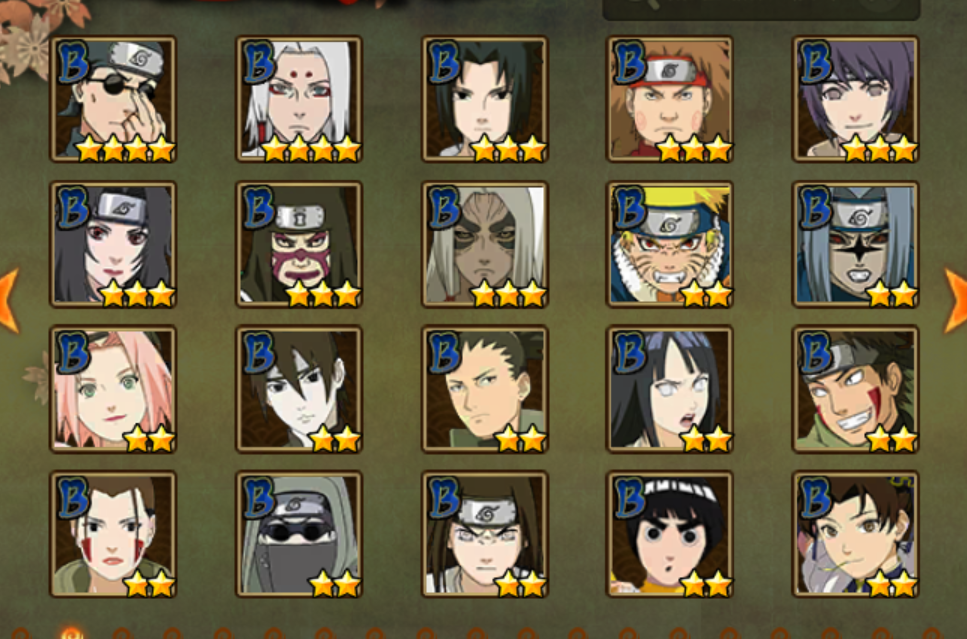Click the glowing active page indicator dot
The width and height of the screenshot is (967, 639).
72,633
